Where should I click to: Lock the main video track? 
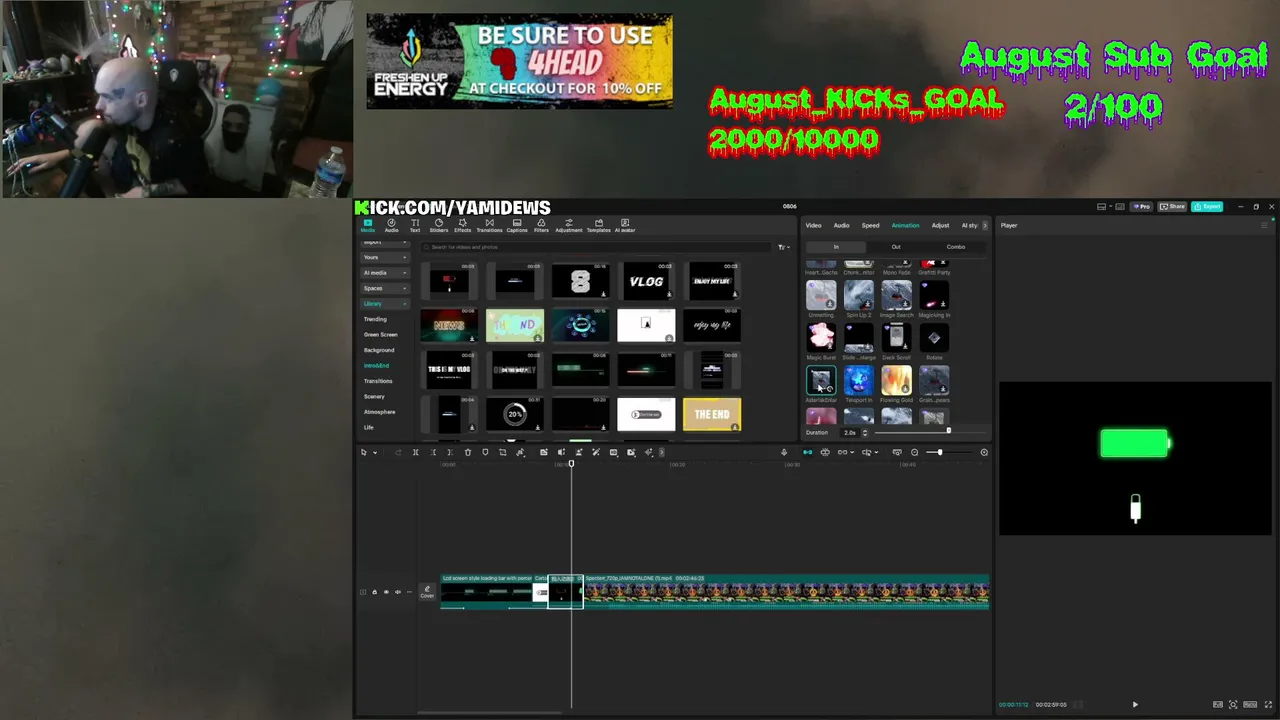tap(374, 592)
